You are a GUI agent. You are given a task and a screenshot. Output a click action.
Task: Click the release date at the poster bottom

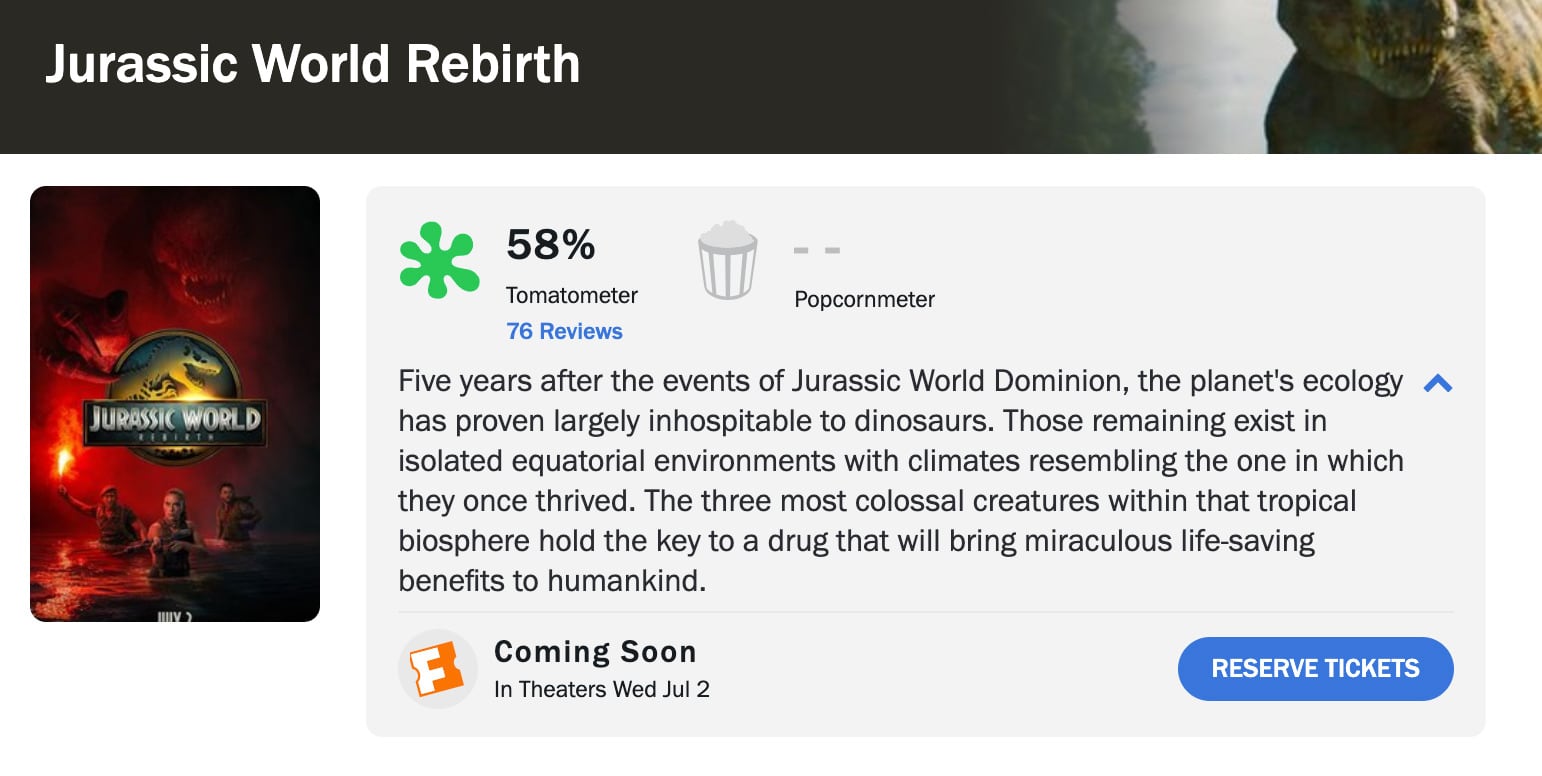(174, 616)
